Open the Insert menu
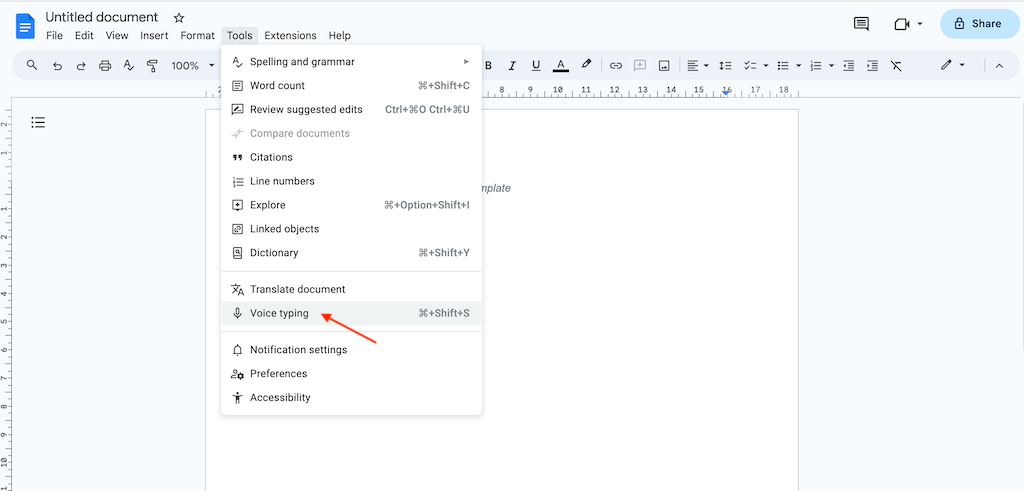This screenshot has height=491, width=1024. (154, 36)
